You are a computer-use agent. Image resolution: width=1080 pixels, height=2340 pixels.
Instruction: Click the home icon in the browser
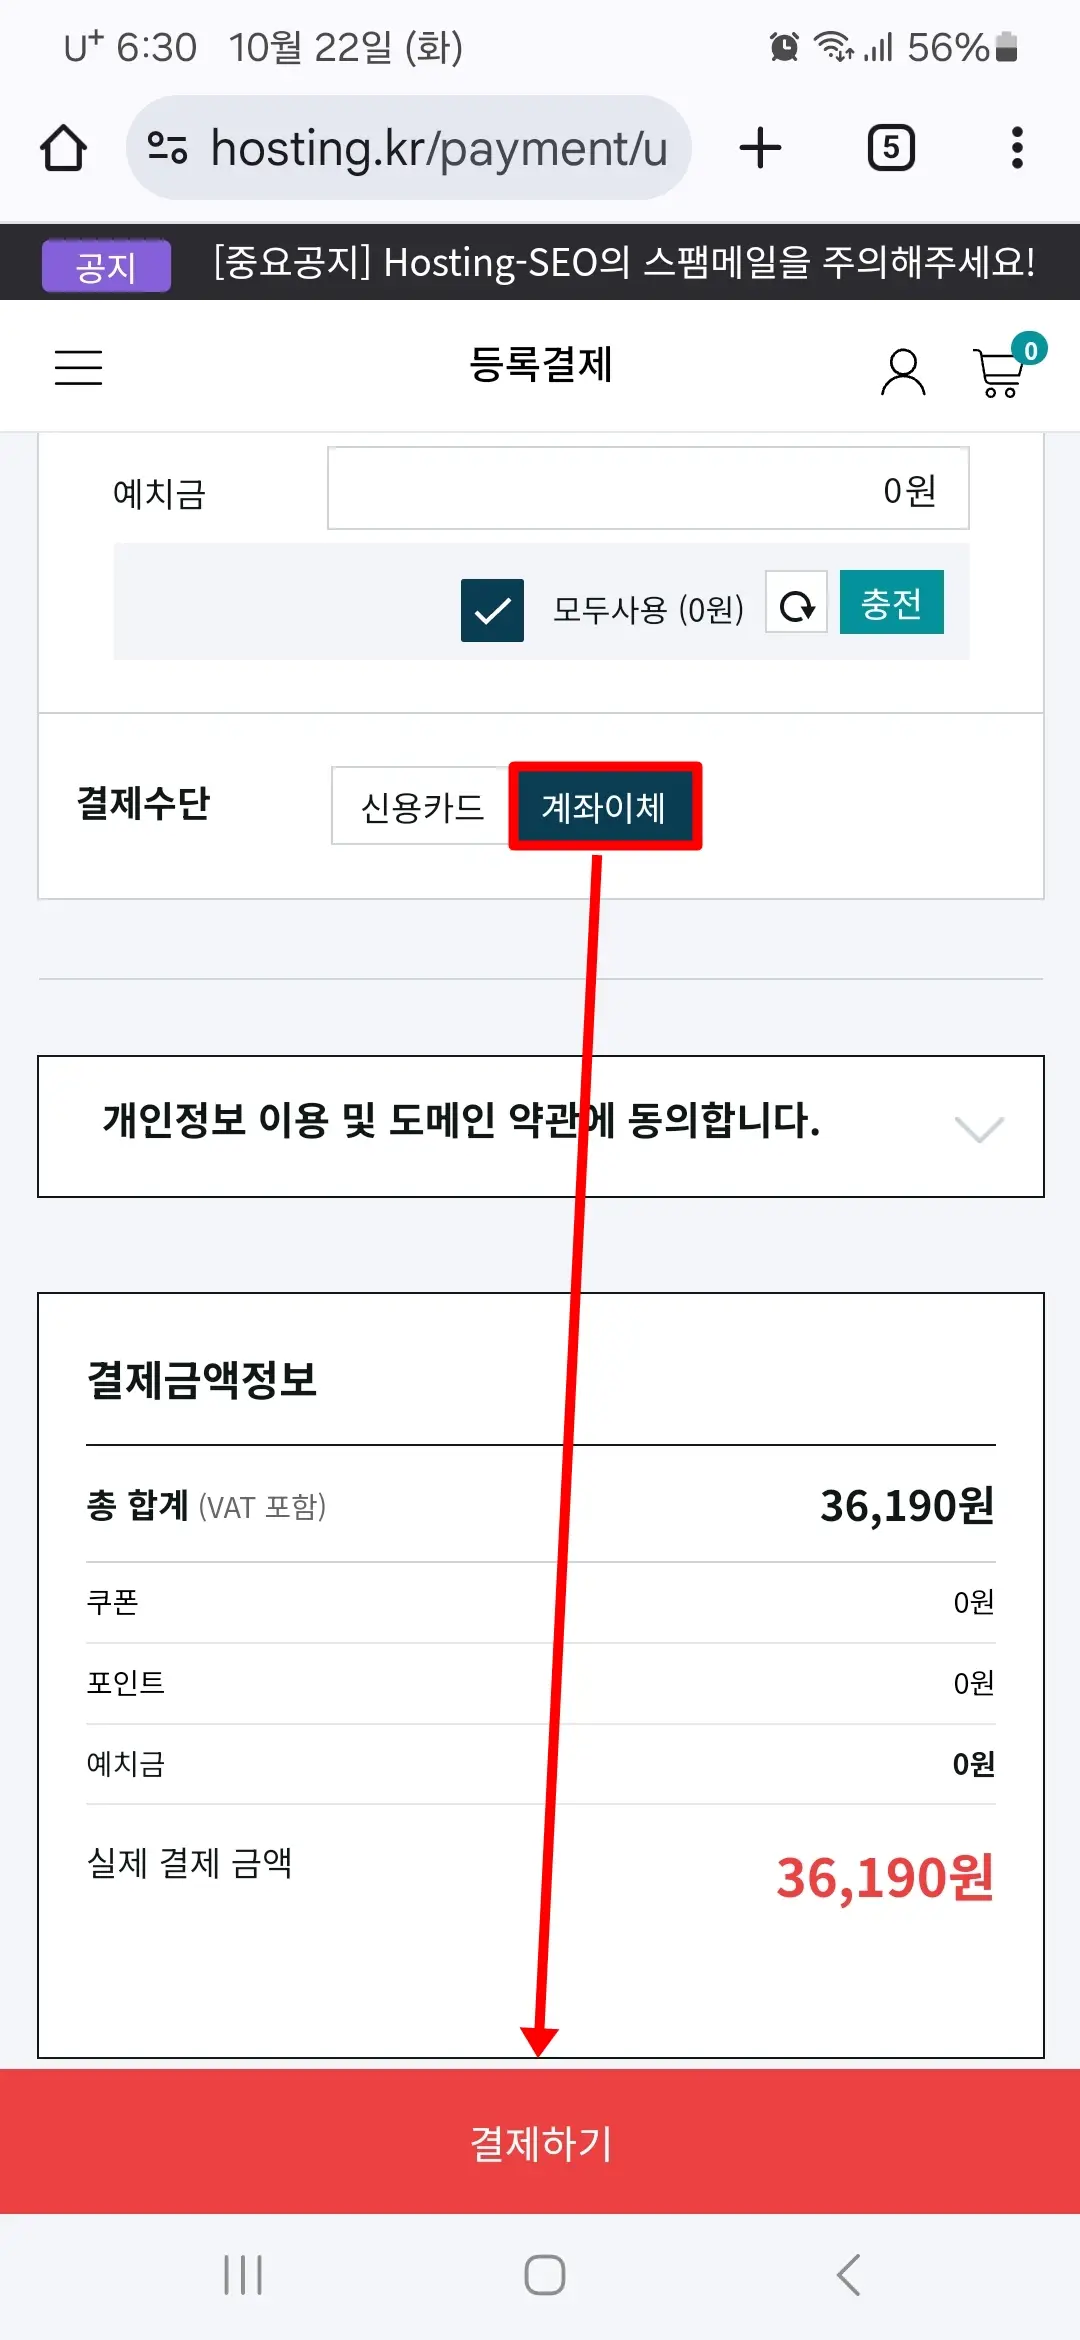(63, 147)
